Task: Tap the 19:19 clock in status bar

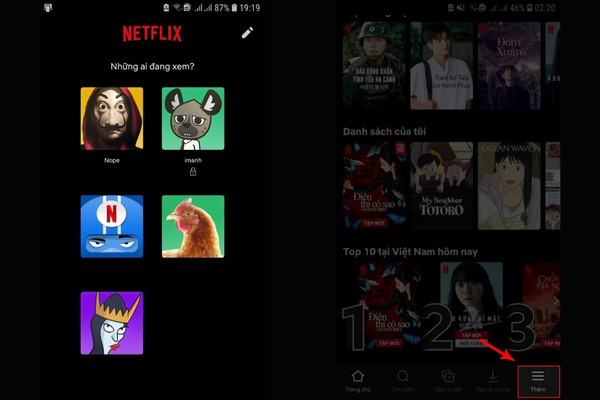Action: click(250, 8)
